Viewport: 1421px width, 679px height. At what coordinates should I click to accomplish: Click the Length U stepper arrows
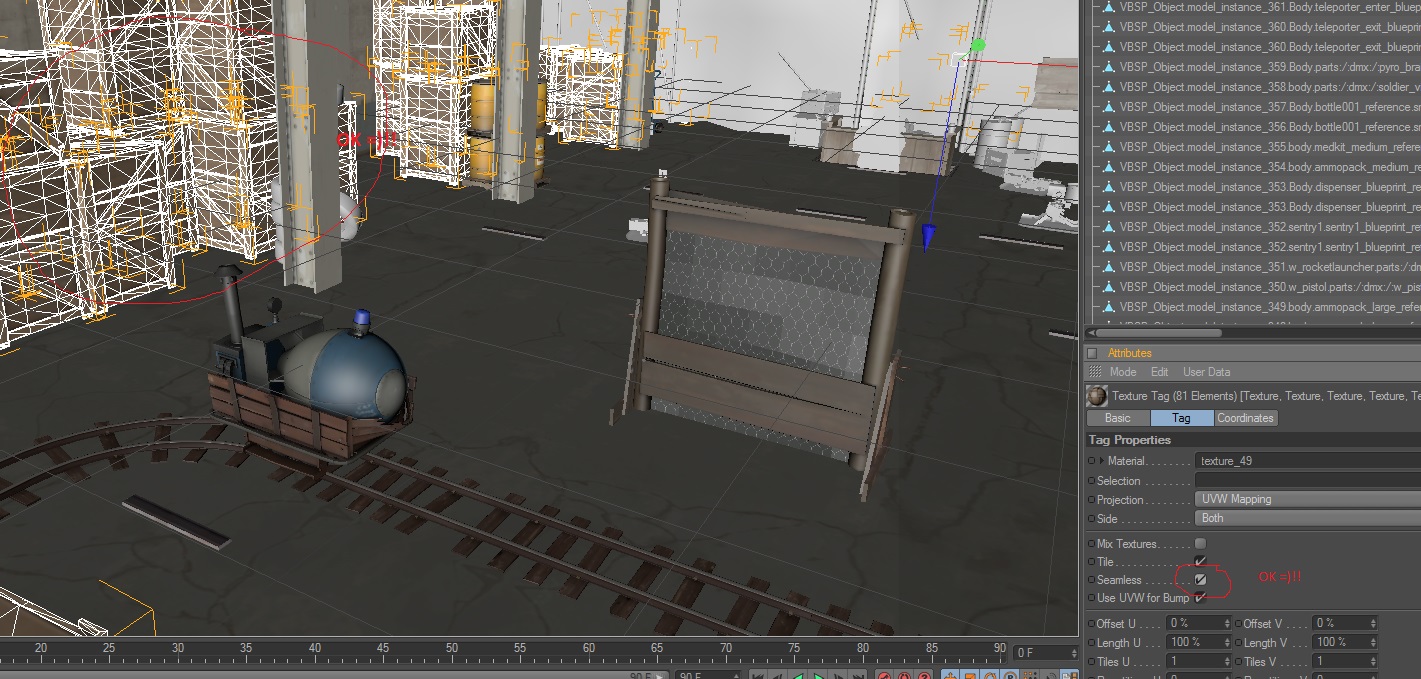1226,643
